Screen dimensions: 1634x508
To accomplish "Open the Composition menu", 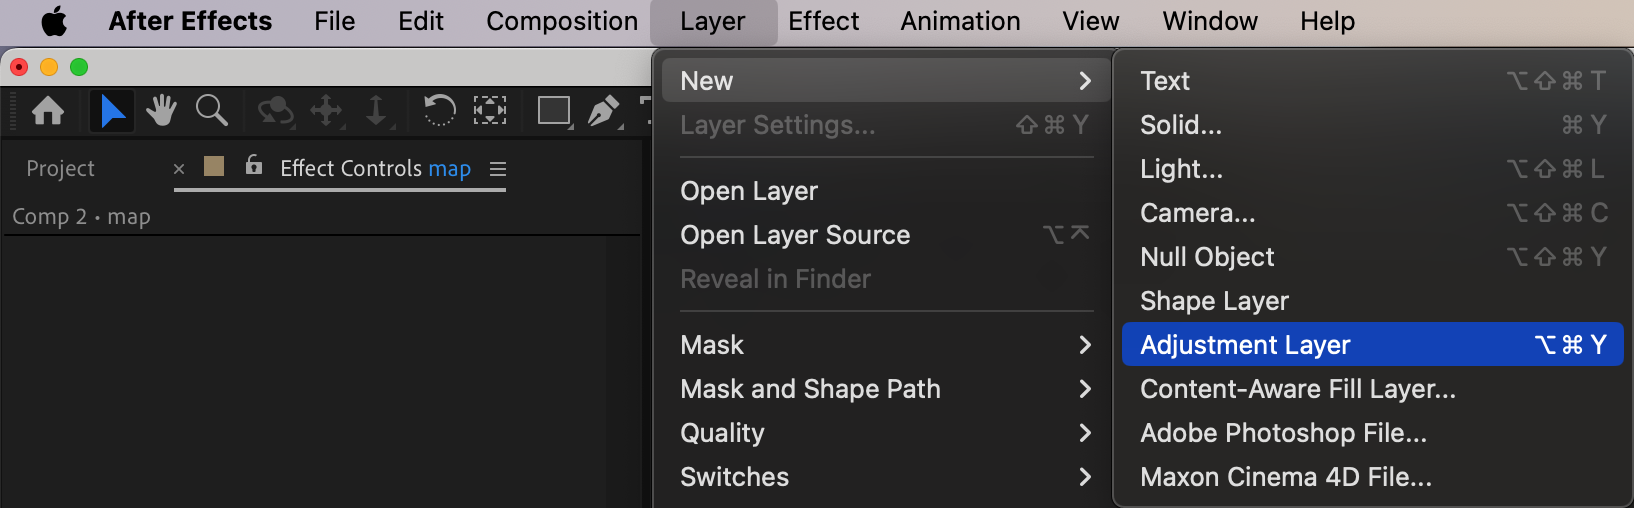I will (562, 21).
